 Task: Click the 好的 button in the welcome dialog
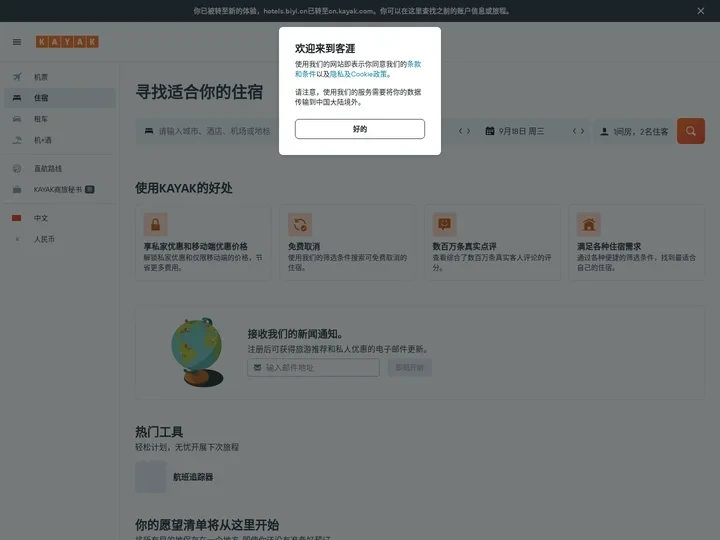coord(360,129)
